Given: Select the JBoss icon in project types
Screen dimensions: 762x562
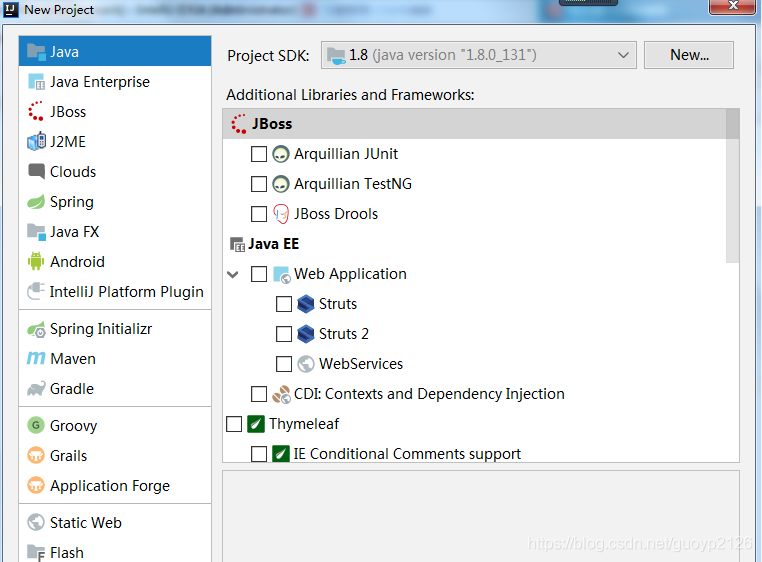Looking at the screenshot, I should coord(35,111).
